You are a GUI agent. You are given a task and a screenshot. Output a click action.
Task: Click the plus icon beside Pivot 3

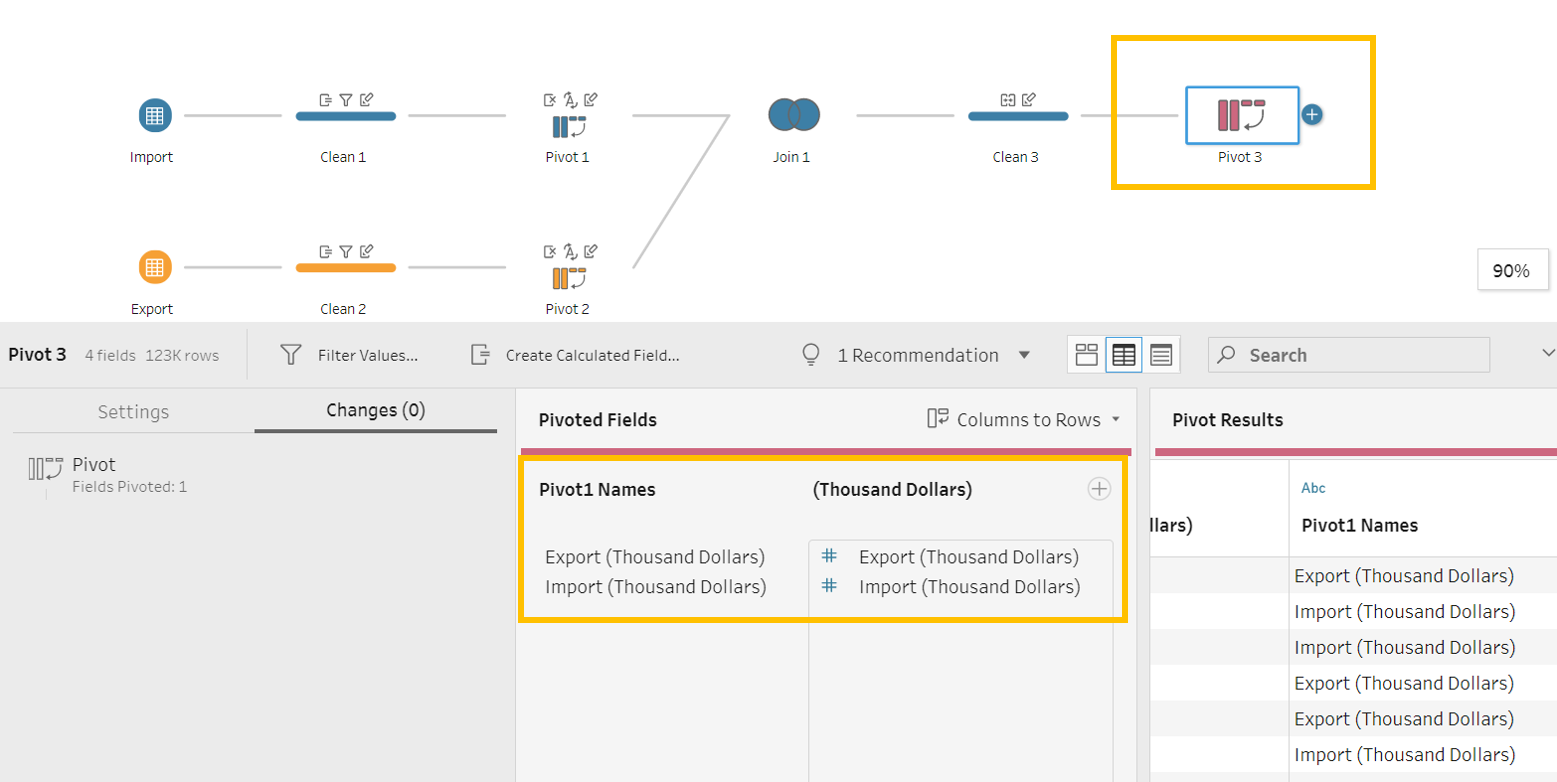click(1312, 115)
